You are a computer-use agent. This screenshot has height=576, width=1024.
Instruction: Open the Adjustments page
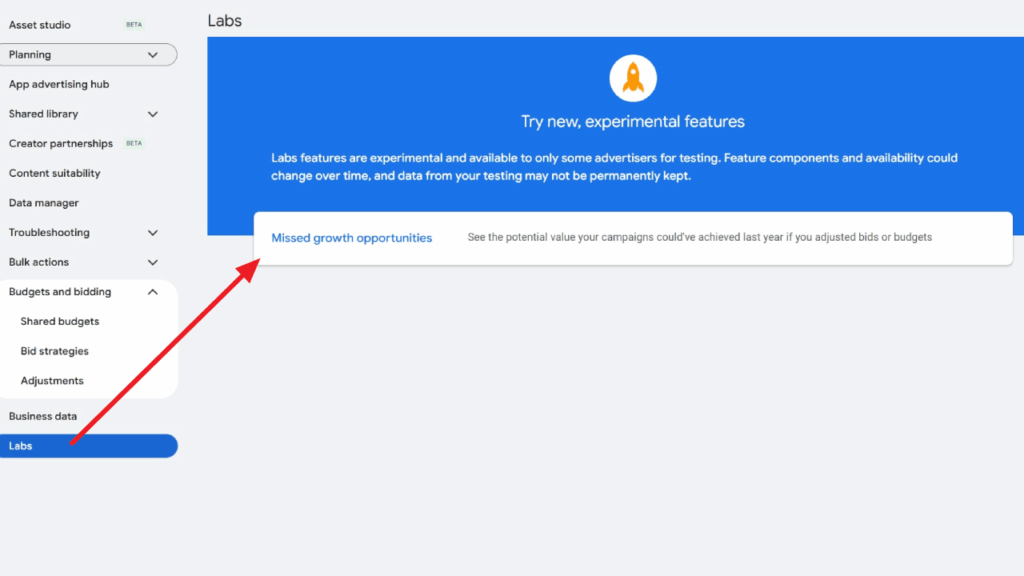(x=52, y=380)
